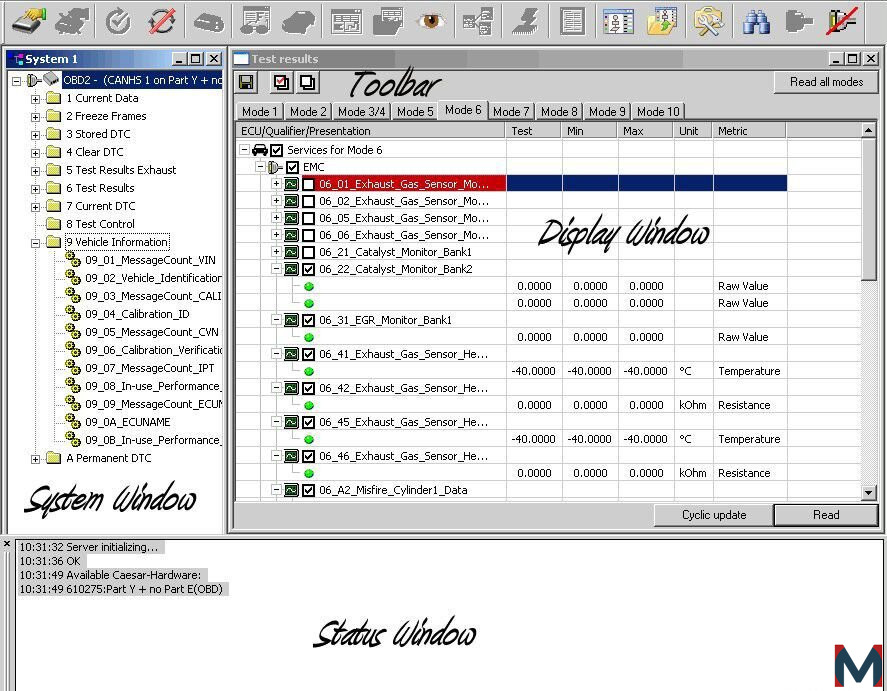Check the 06_21_Catalyst_Monitor_Bank1 checkbox
The width and height of the screenshot is (887, 691).
tap(308, 252)
